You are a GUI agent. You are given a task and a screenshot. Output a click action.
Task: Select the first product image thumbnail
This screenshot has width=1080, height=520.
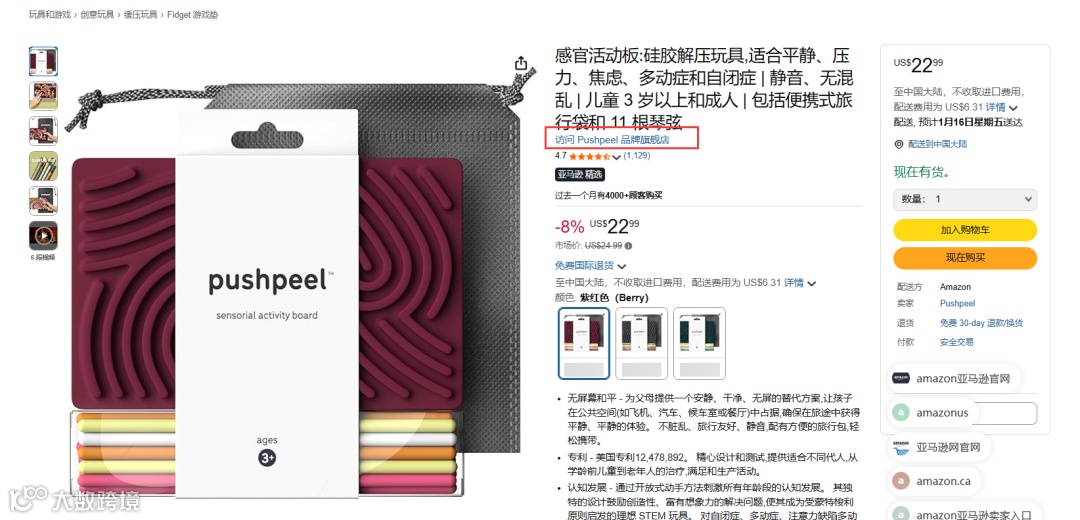point(43,61)
